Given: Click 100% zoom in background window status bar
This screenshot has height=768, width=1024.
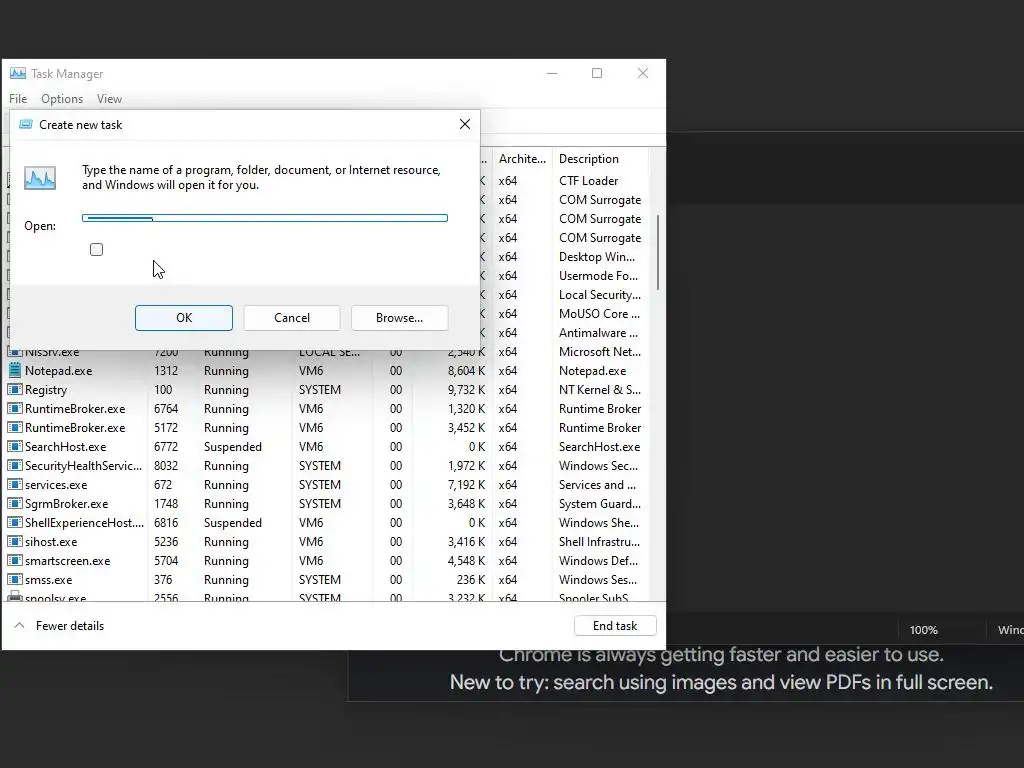Looking at the screenshot, I should point(923,630).
